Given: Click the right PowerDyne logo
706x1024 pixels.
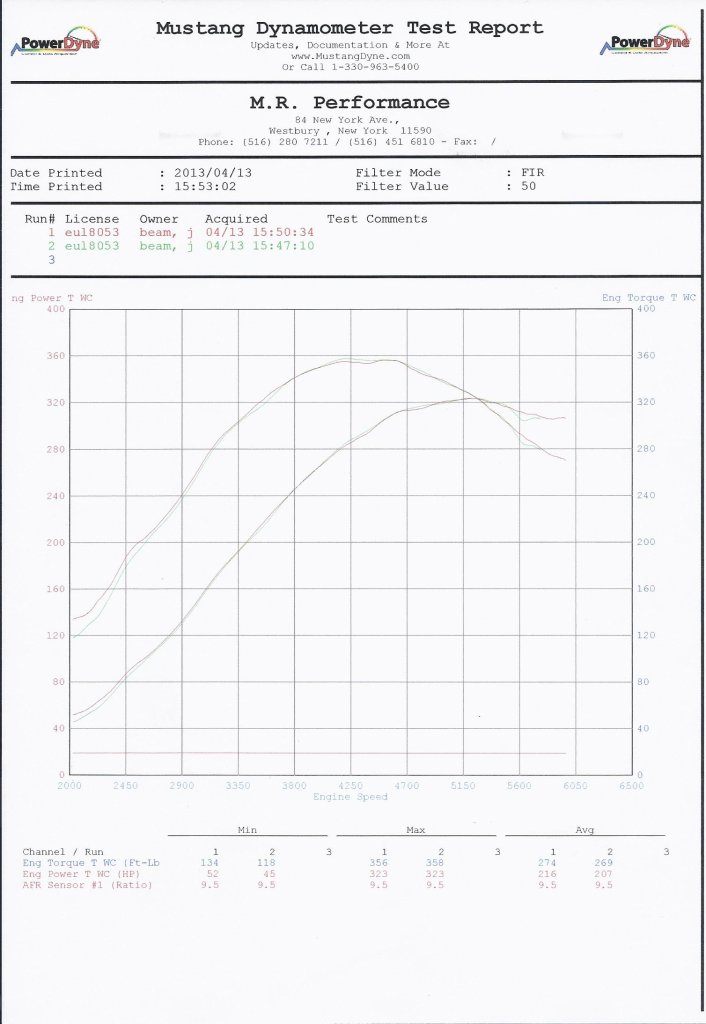Looking at the screenshot, I should (x=645, y=40).
